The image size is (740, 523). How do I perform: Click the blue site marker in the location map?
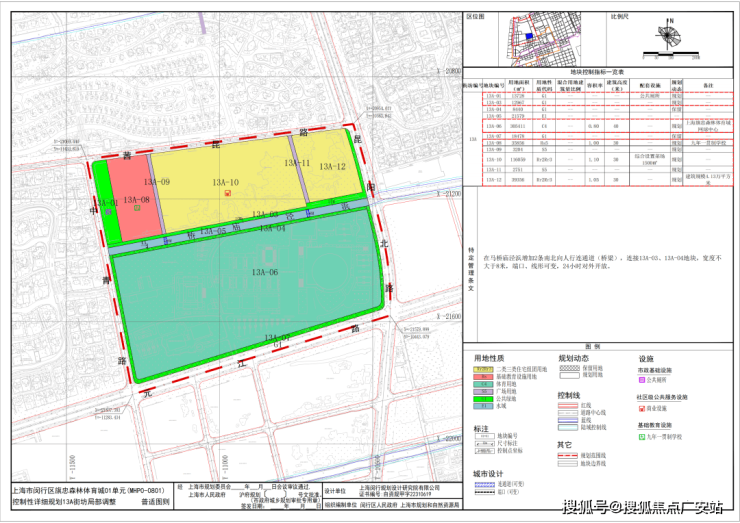(x=530, y=36)
